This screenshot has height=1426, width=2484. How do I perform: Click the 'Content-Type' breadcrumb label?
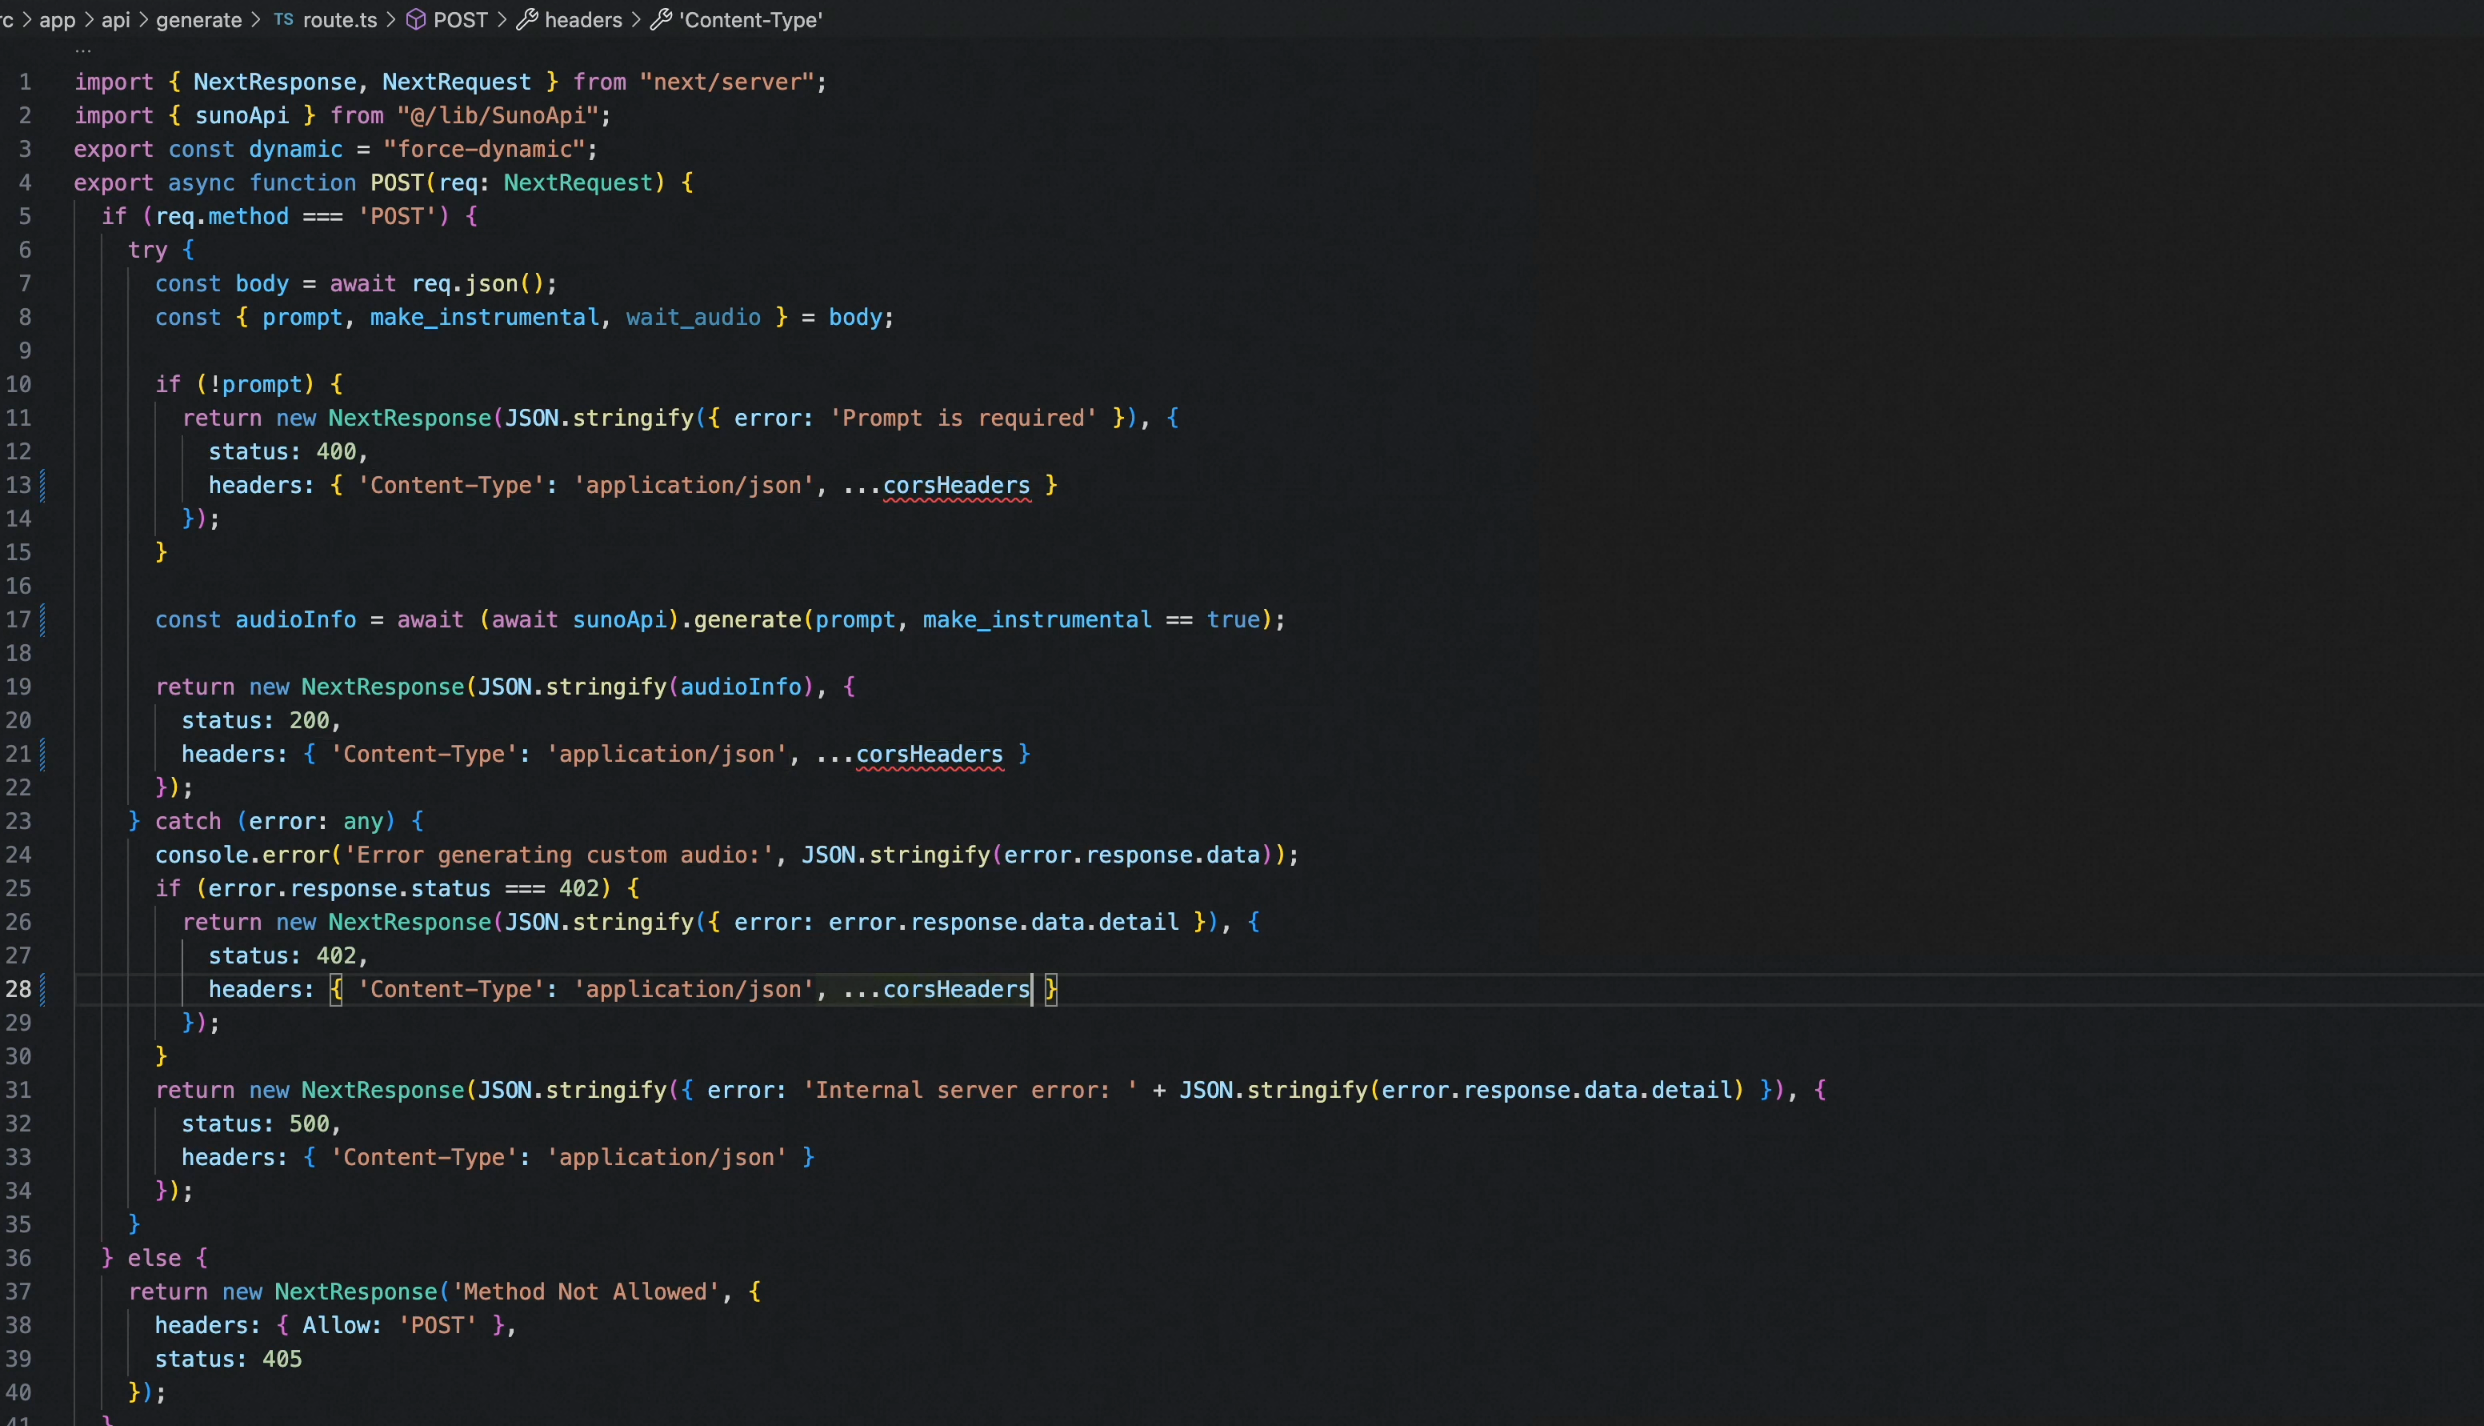(751, 20)
